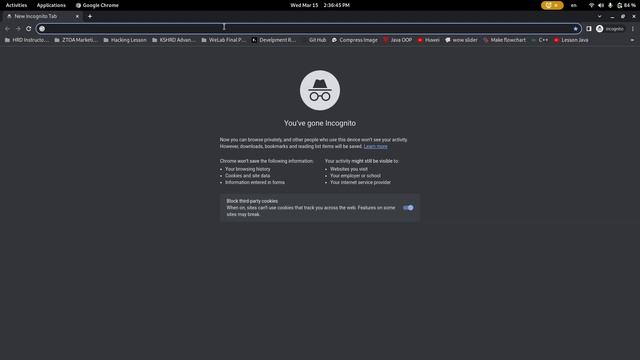Bookmark this tab with the star icon
Image resolution: width=640 pixels, height=360 pixels.
coord(576,29)
